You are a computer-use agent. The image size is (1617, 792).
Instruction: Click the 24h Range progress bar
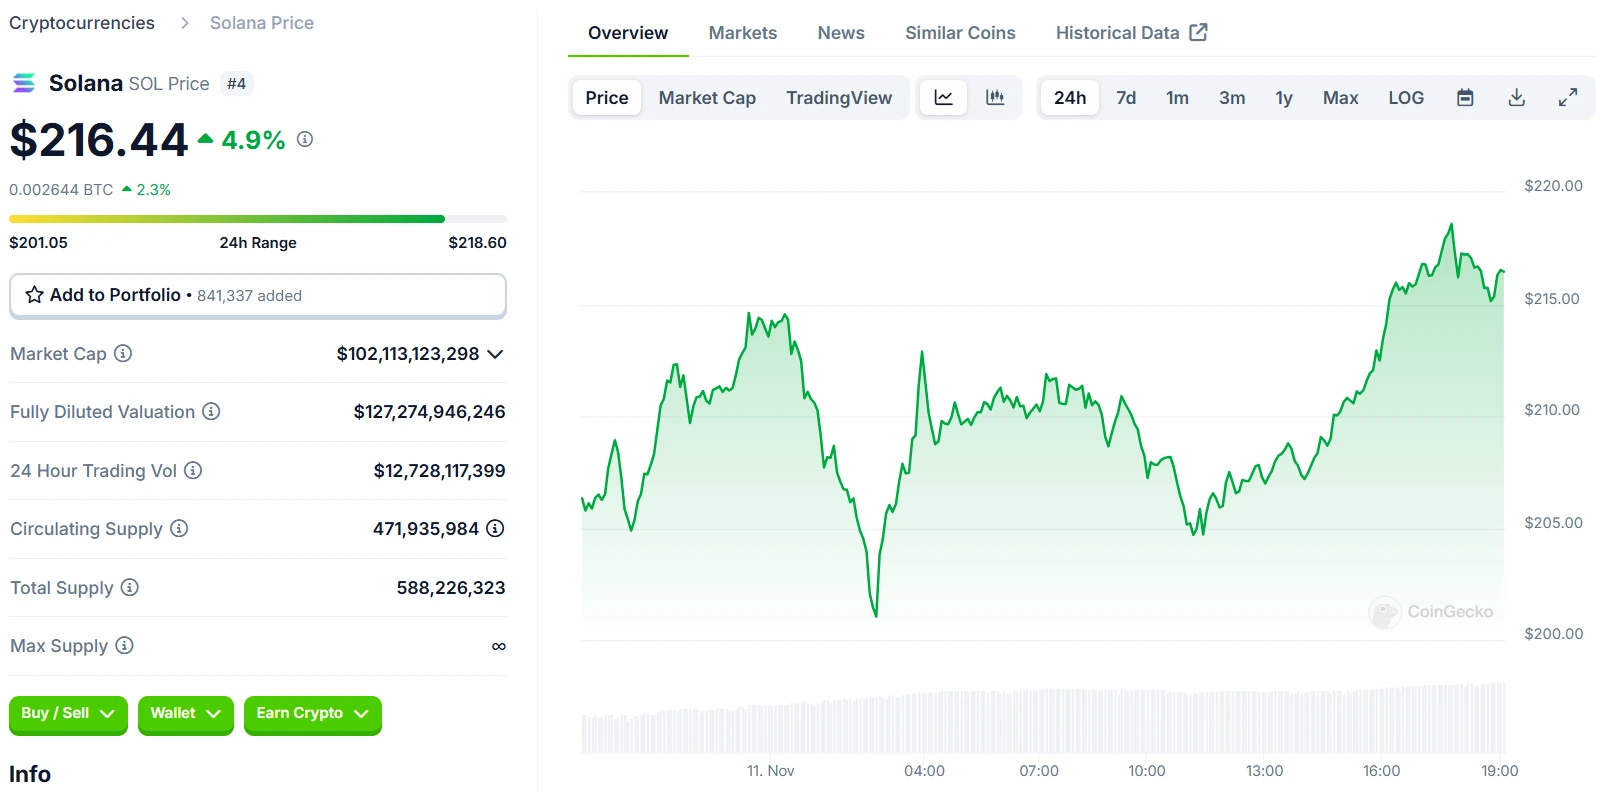tap(258, 219)
